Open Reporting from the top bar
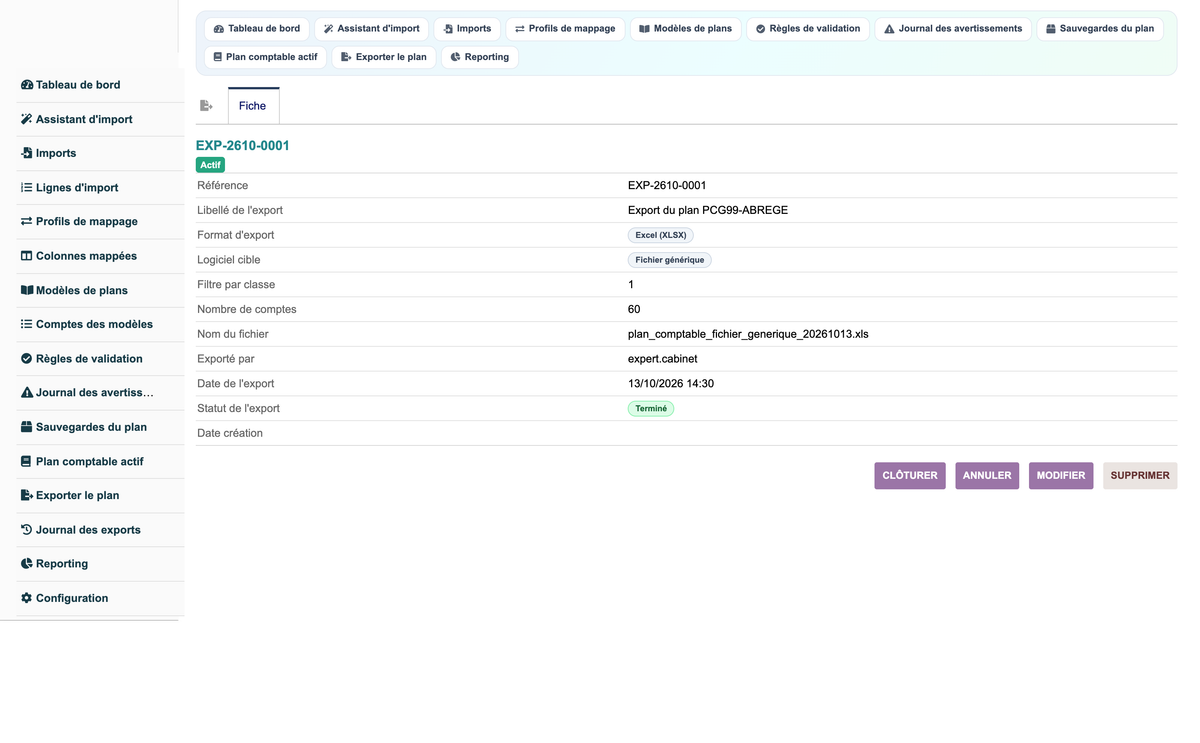1200x743 pixels. pyautogui.click(x=480, y=57)
